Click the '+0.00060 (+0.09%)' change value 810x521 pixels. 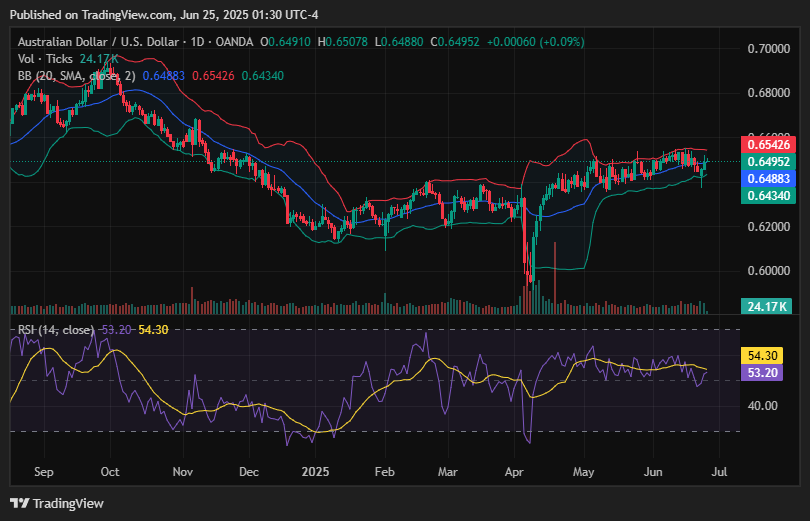536,42
